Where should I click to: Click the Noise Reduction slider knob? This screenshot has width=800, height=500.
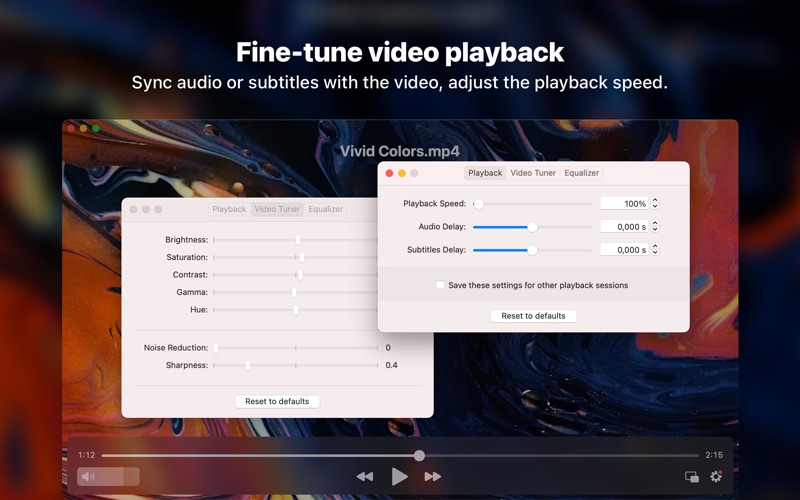pos(216,348)
